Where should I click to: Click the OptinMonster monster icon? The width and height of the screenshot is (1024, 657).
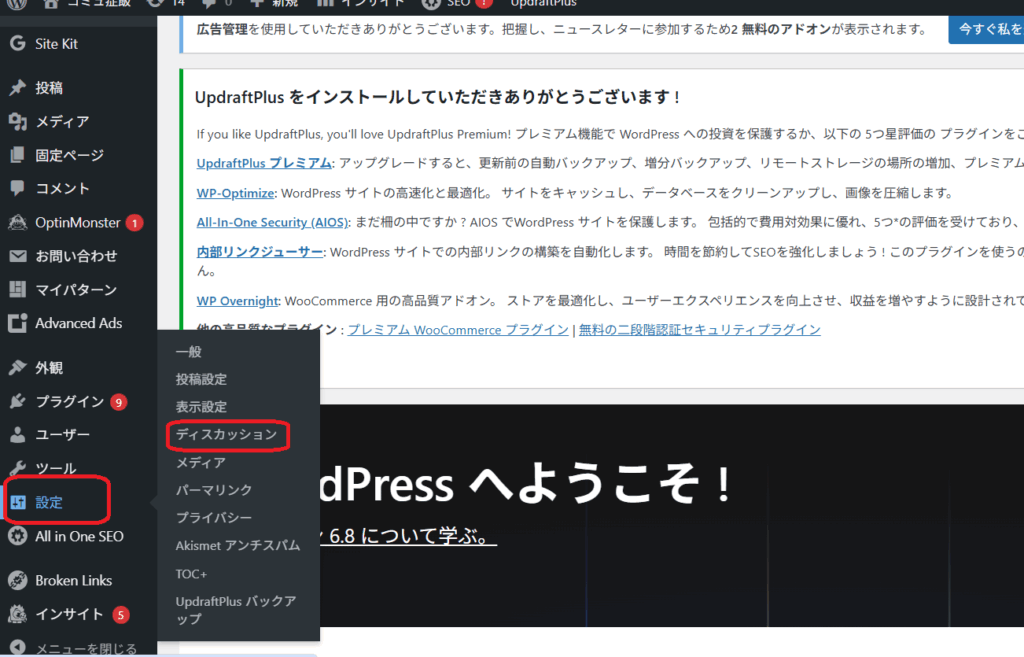pos(18,222)
